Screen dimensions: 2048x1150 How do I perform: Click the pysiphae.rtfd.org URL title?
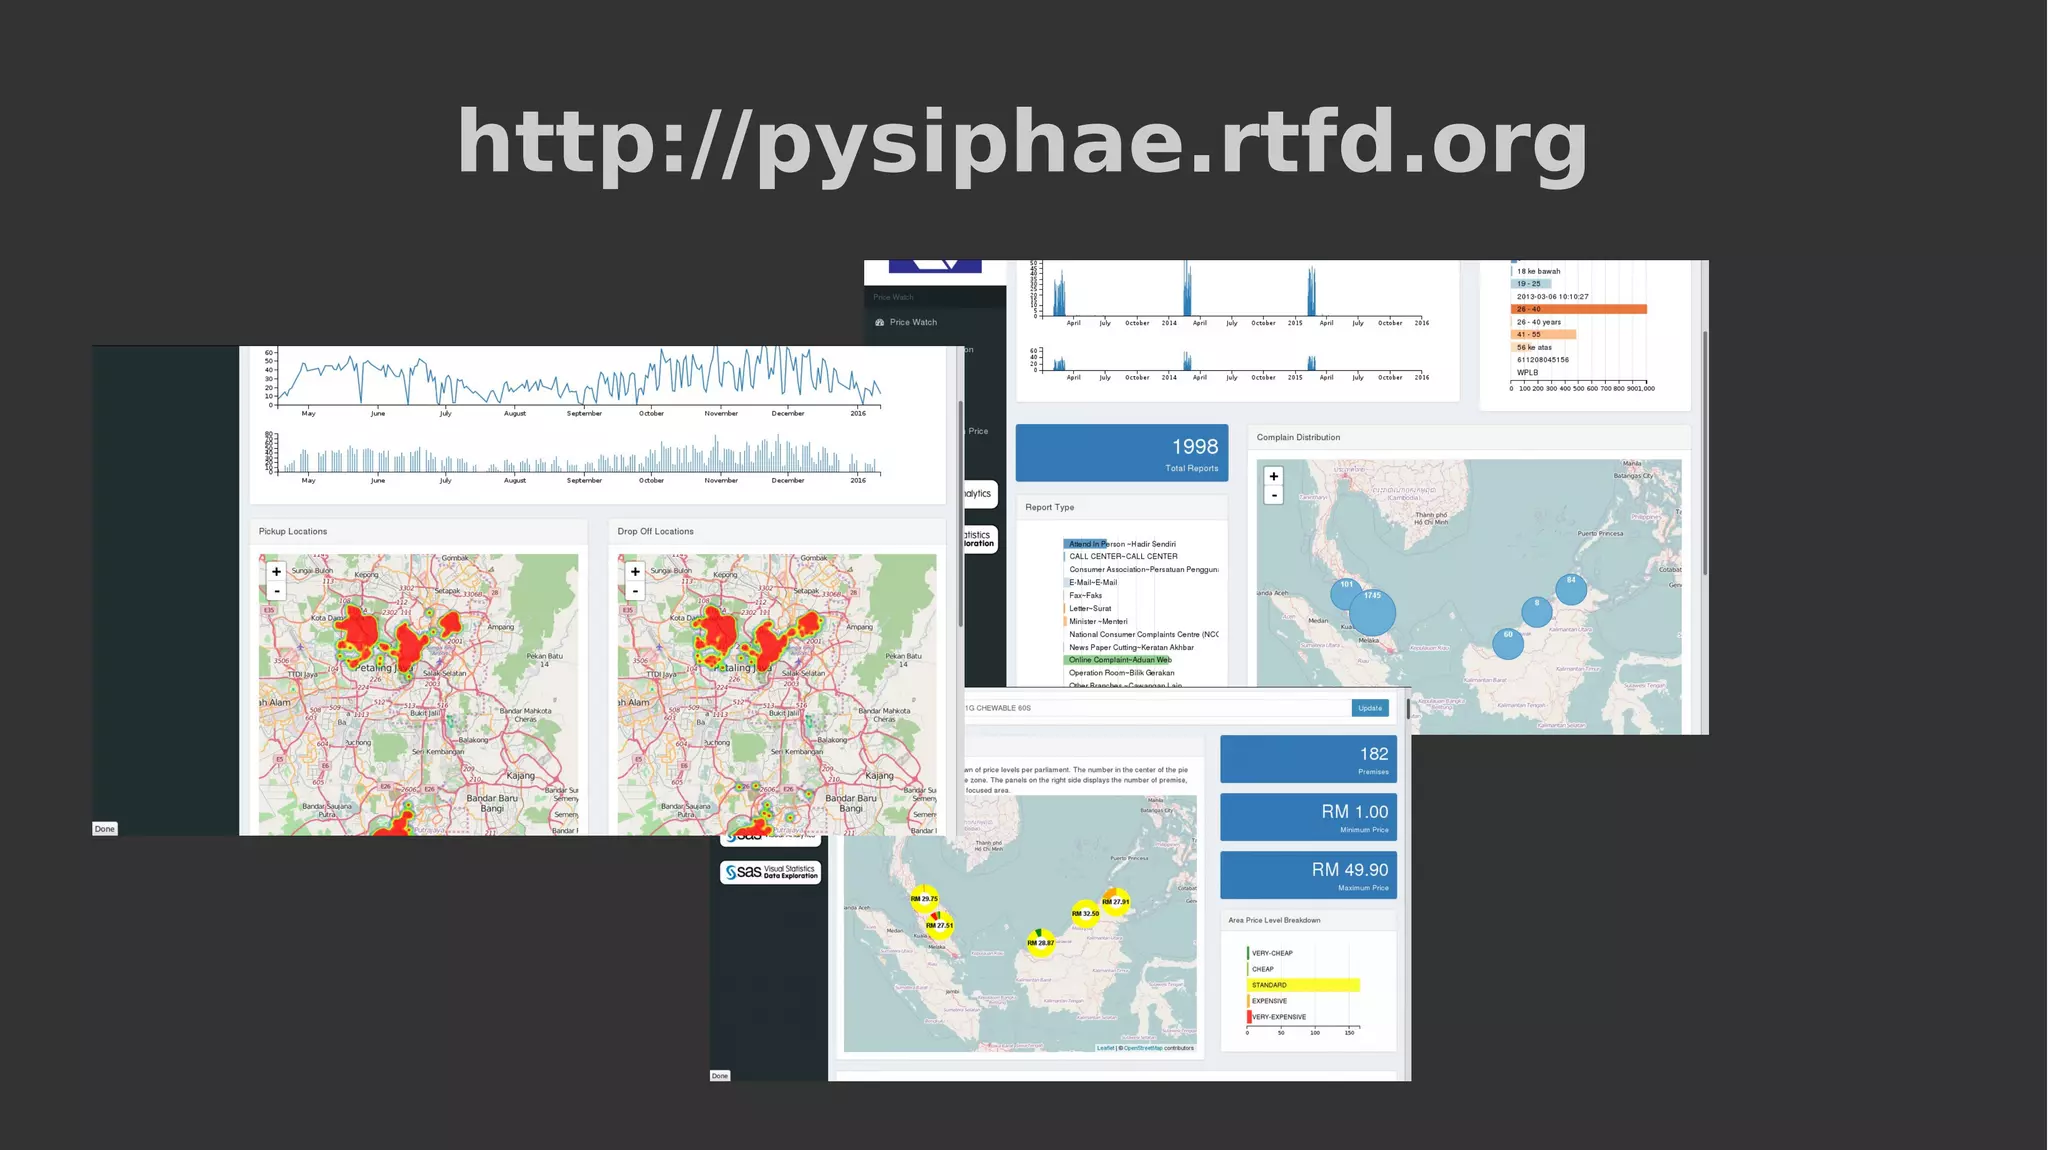point(1022,146)
